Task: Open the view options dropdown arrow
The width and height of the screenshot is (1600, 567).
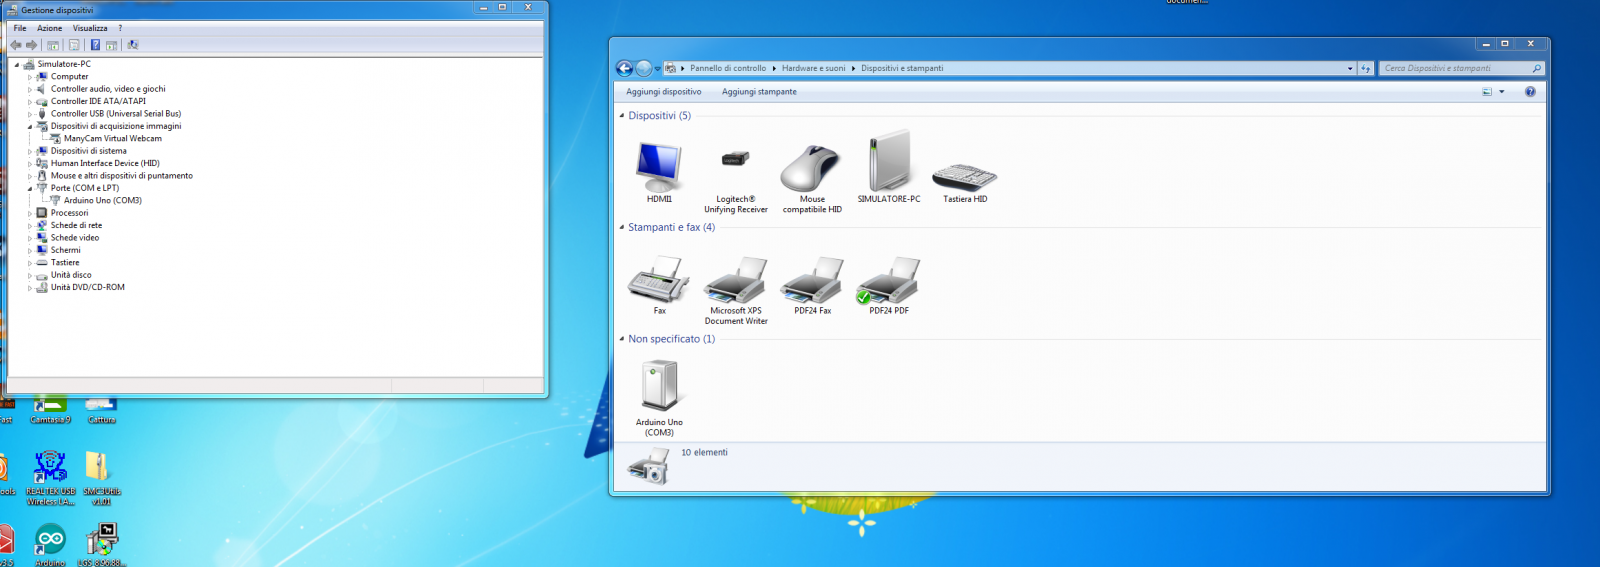Action: coord(1502,92)
